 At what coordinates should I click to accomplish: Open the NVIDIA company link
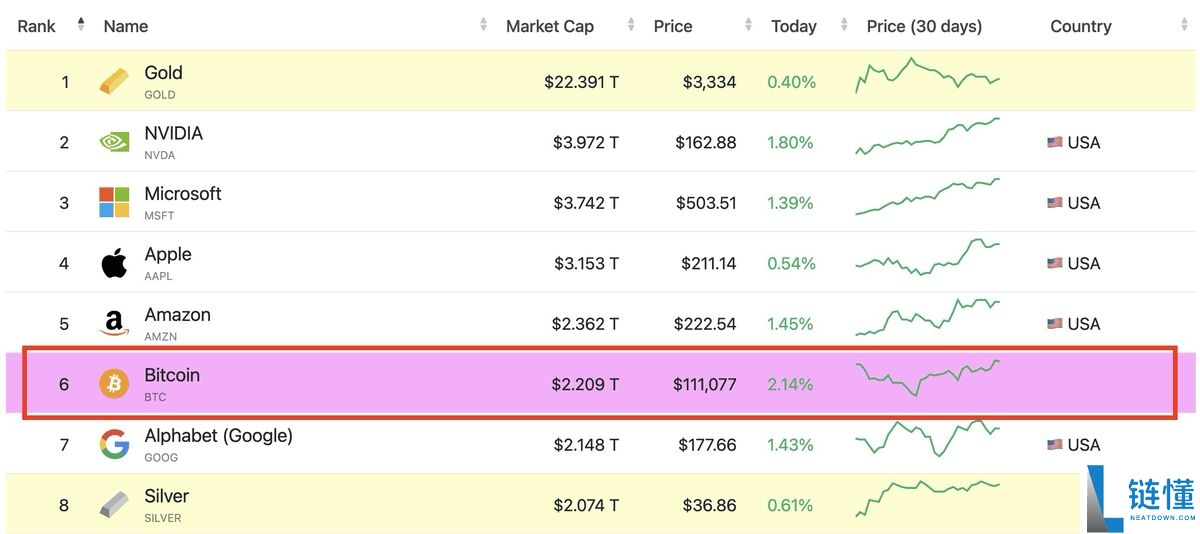[x=174, y=133]
